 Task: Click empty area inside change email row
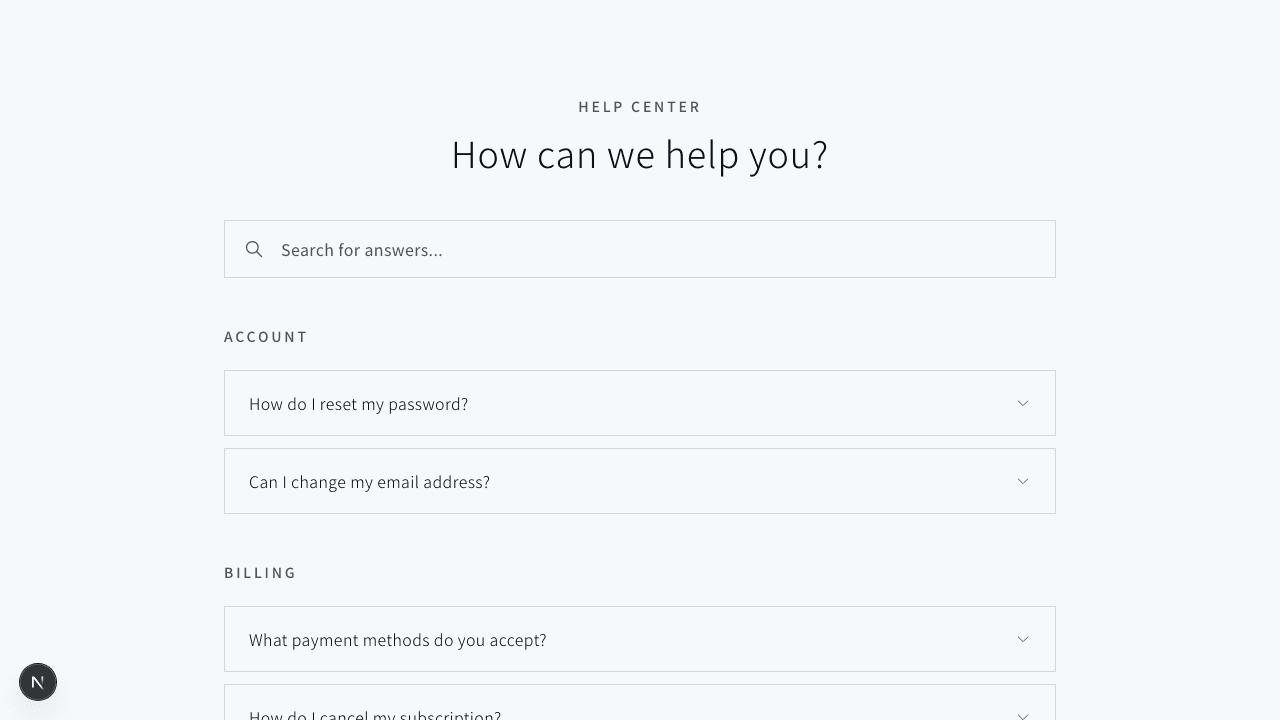(750, 482)
